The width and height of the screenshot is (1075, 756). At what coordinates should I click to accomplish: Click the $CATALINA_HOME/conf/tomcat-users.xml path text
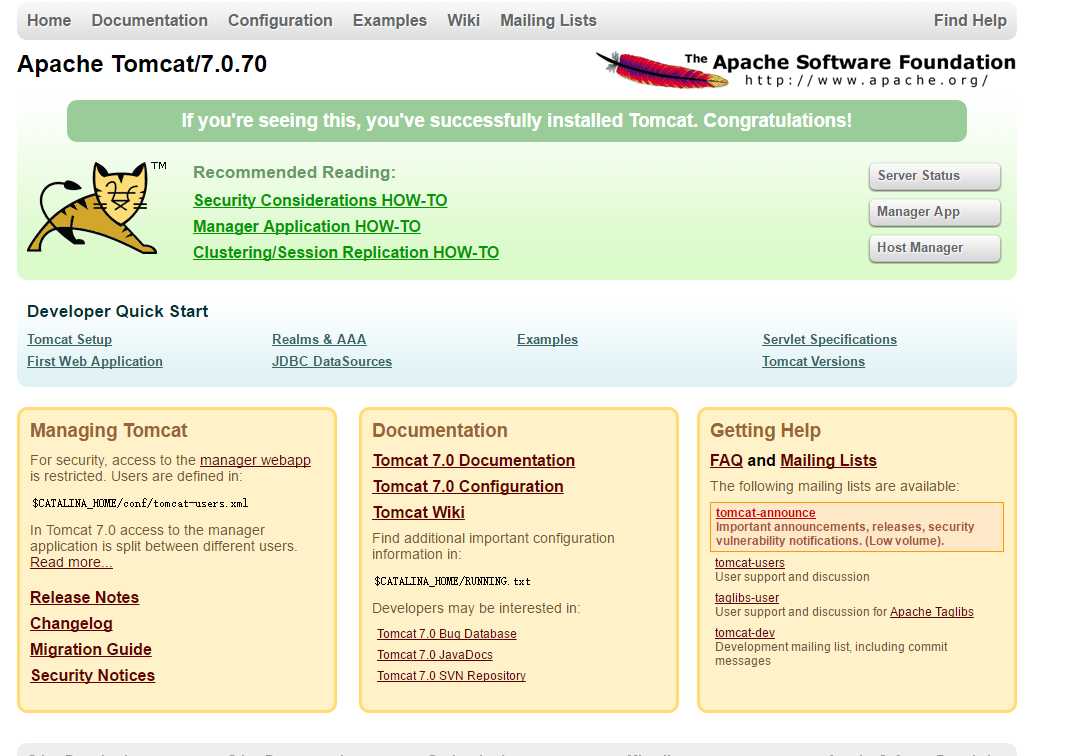140,503
